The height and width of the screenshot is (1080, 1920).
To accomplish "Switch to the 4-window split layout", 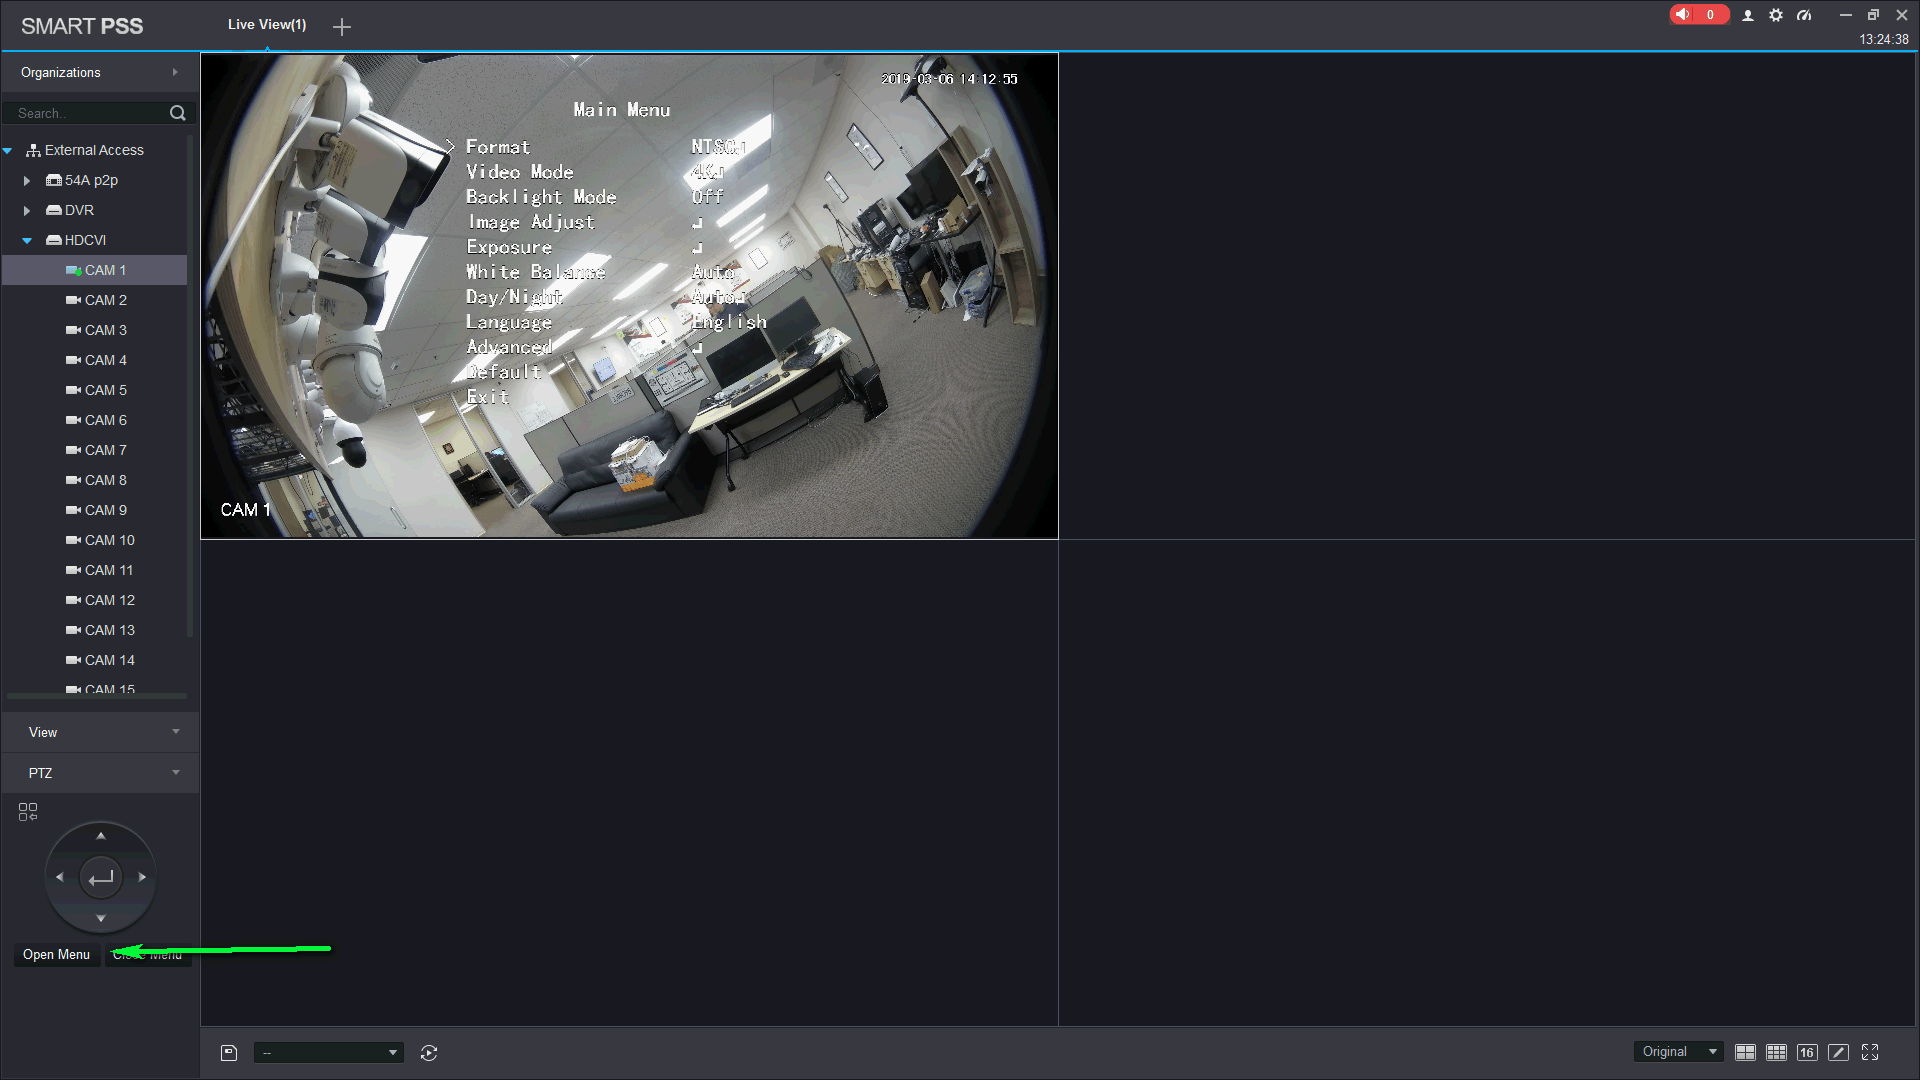I will (x=1745, y=1052).
